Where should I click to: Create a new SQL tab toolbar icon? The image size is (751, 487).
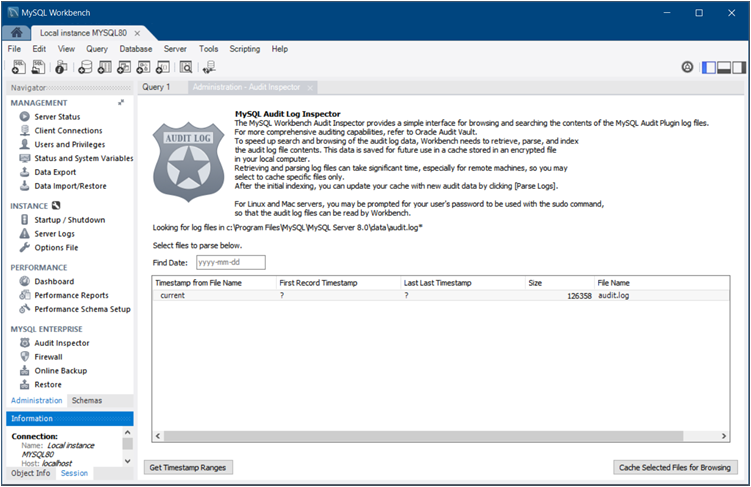19,67
